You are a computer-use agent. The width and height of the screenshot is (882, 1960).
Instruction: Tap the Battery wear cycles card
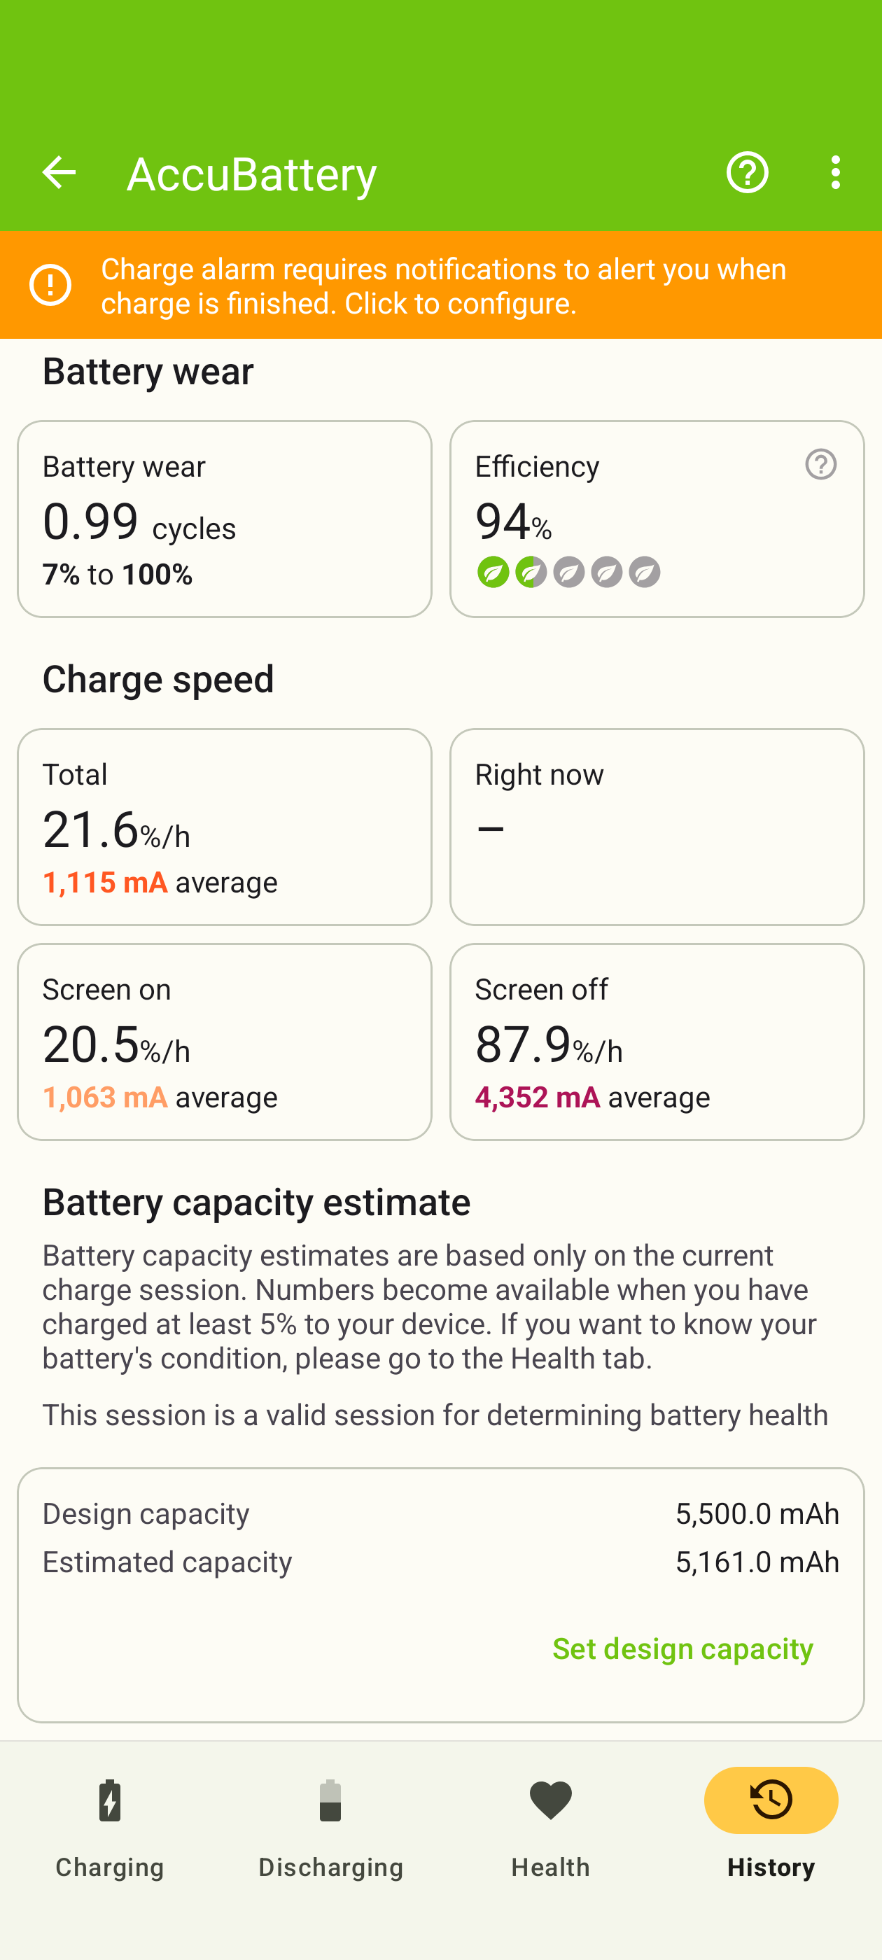[225, 519]
